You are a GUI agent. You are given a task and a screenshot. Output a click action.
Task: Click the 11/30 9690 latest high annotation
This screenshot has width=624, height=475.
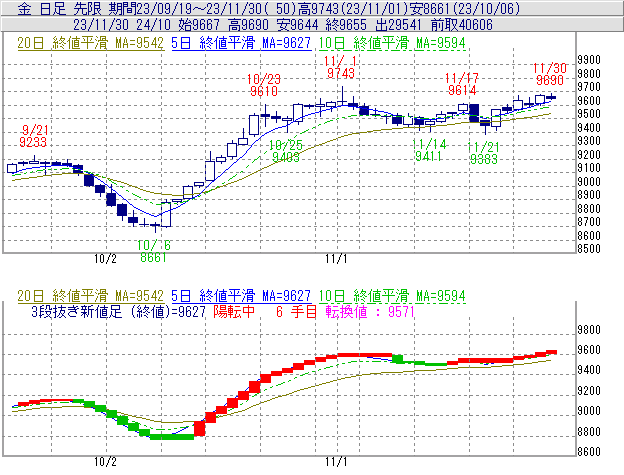click(550, 74)
